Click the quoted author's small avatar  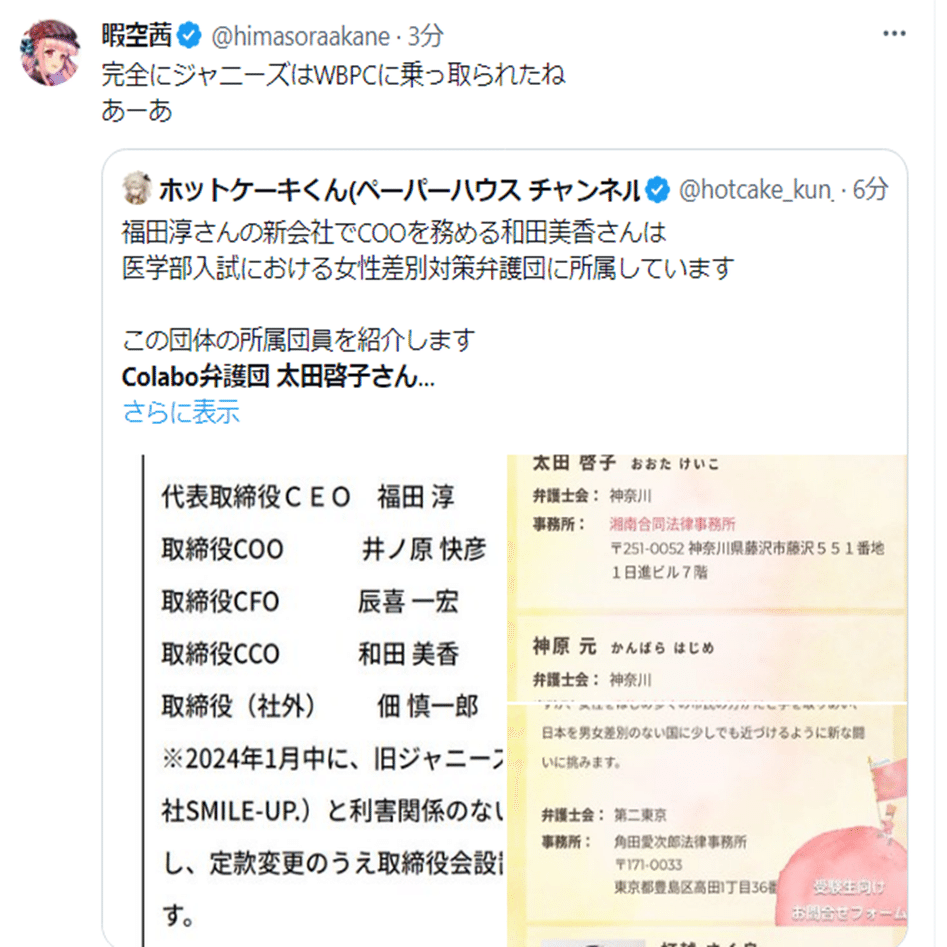pyautogui.click(x=137, y=188)
